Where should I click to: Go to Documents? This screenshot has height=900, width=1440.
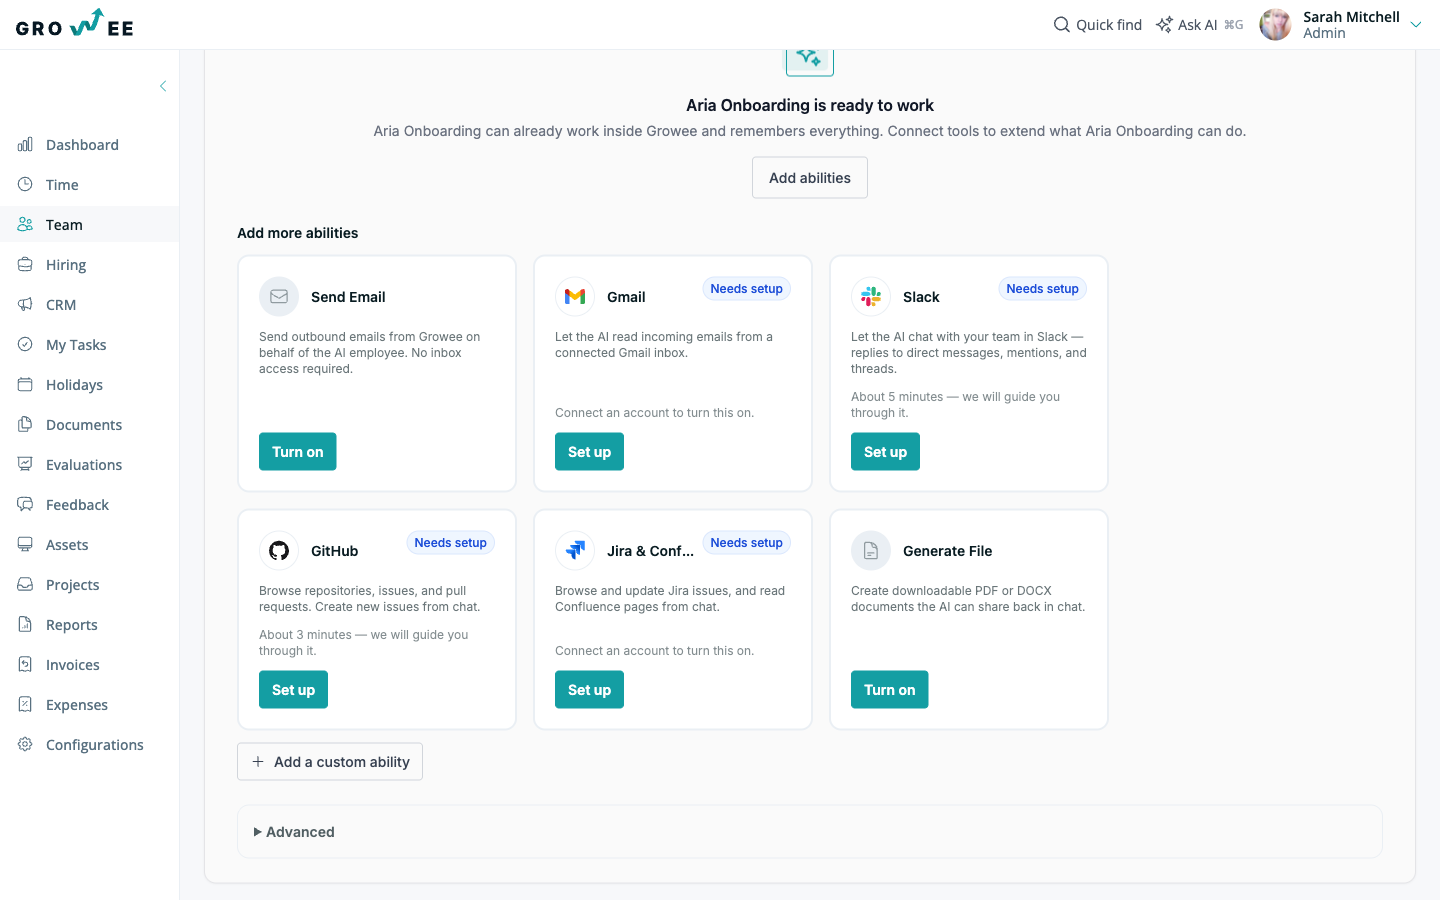(89, 424)
